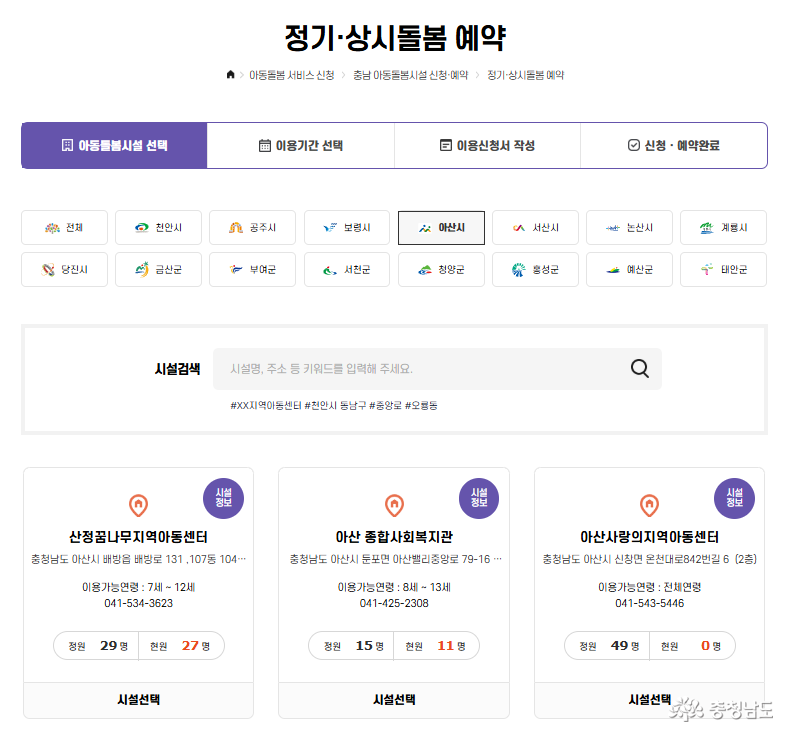Viewport: 789px width, 733px height.
Task: Click map pin icon of 산정꿈나무지역아동센터
Action: [138, 505]
